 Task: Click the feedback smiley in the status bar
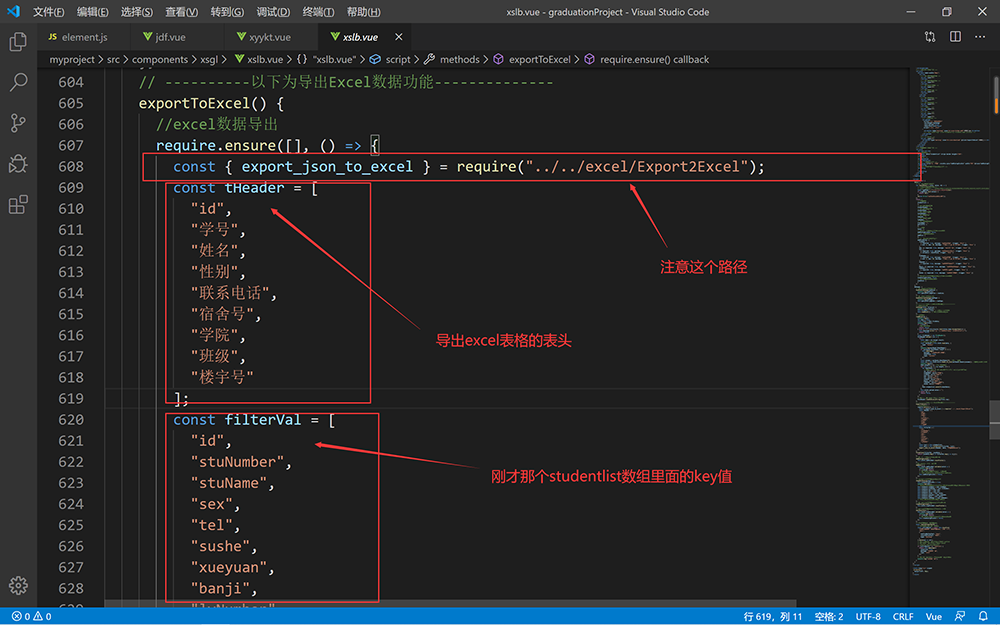click(958, 616)
